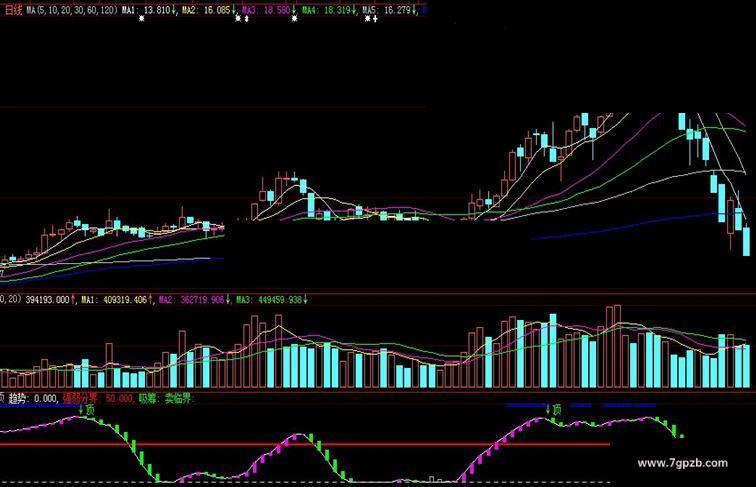Open the www.7gpzb.com watermark link
This screenshot has height=487, width=756.
pyautogui.click(x=683, y=463)
